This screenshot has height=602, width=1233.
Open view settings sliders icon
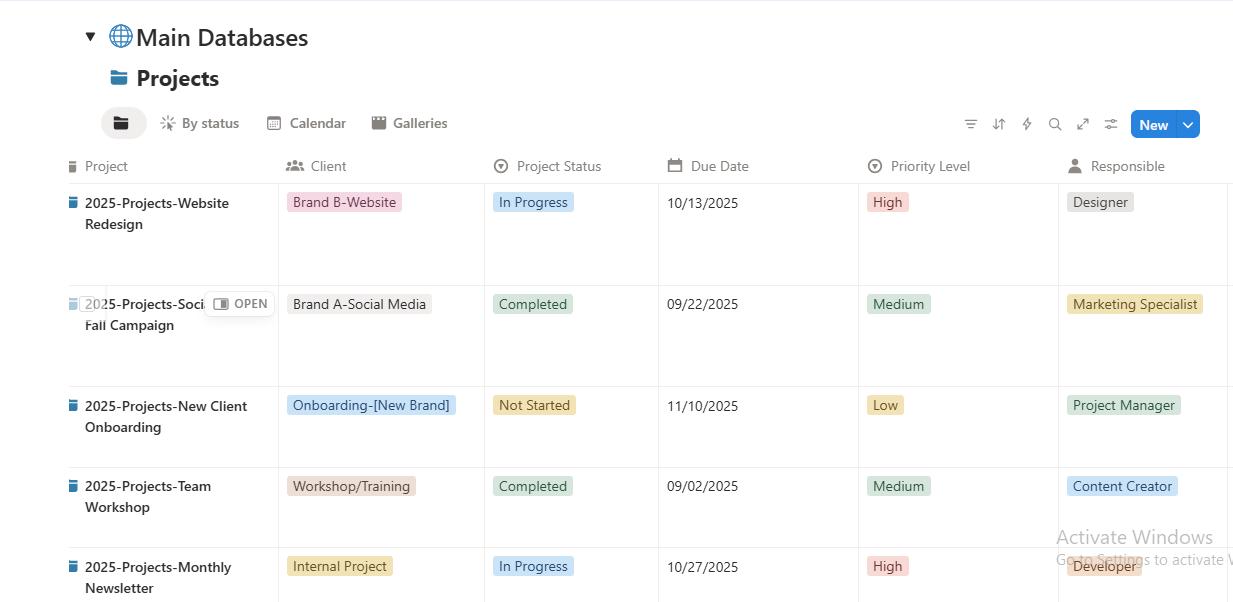click(1110, 124)
